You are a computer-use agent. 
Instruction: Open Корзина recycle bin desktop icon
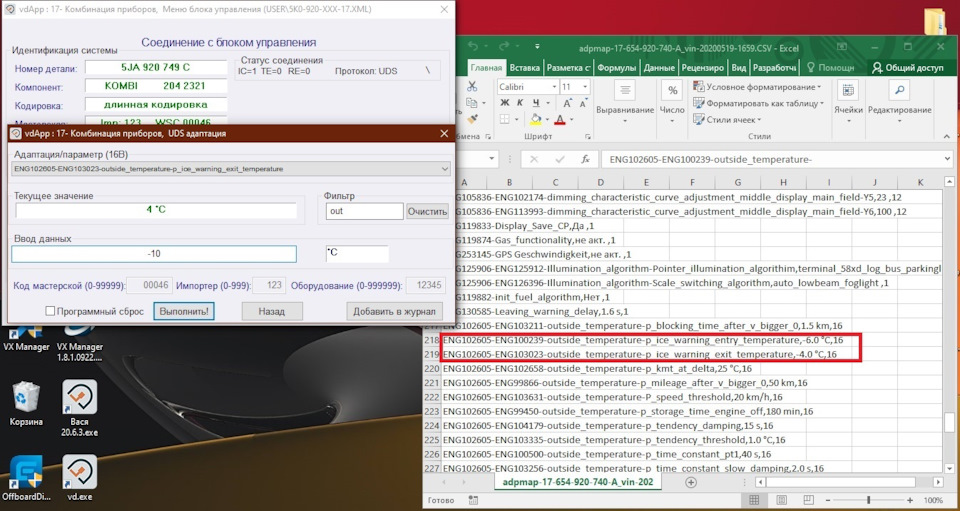point(26,403)
